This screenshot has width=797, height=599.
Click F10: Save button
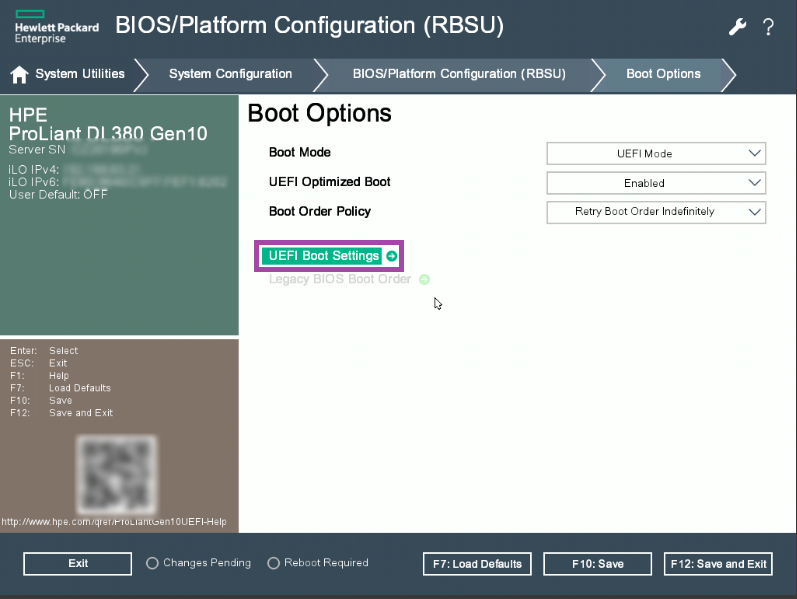click(598, 564)
